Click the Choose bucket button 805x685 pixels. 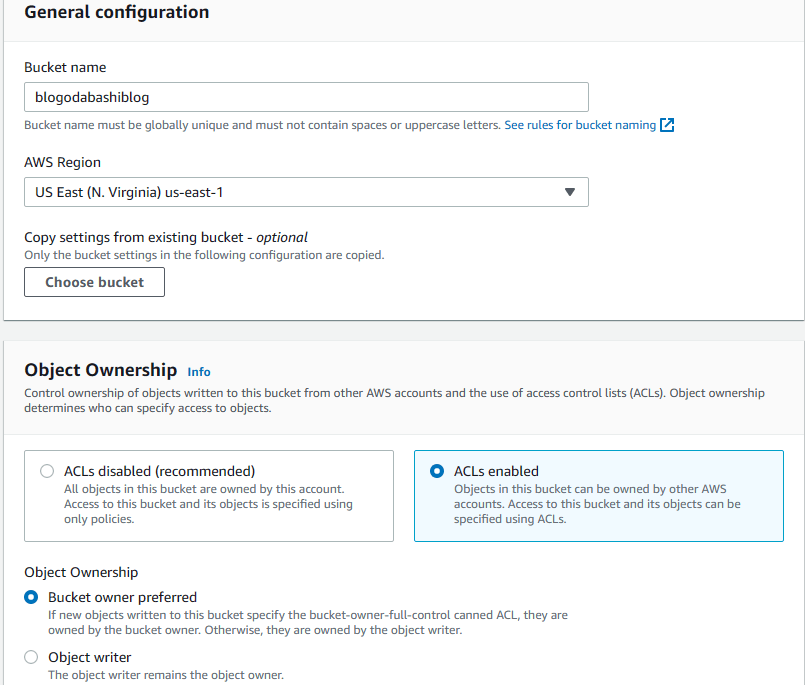pos(94,282)
